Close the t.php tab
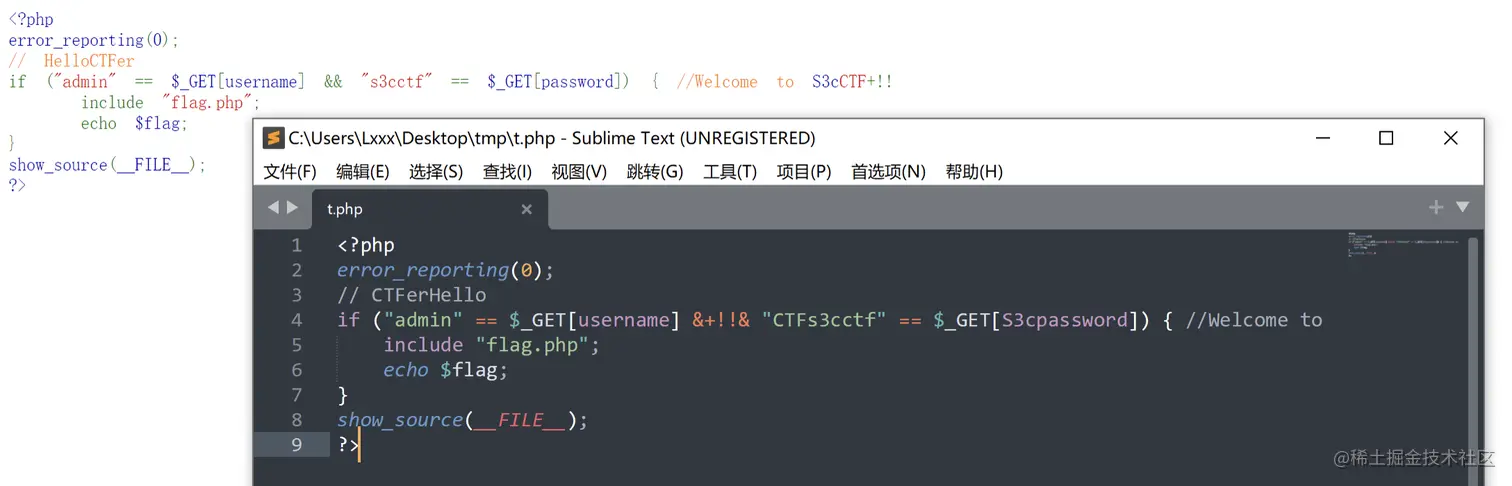 point(527,209)
